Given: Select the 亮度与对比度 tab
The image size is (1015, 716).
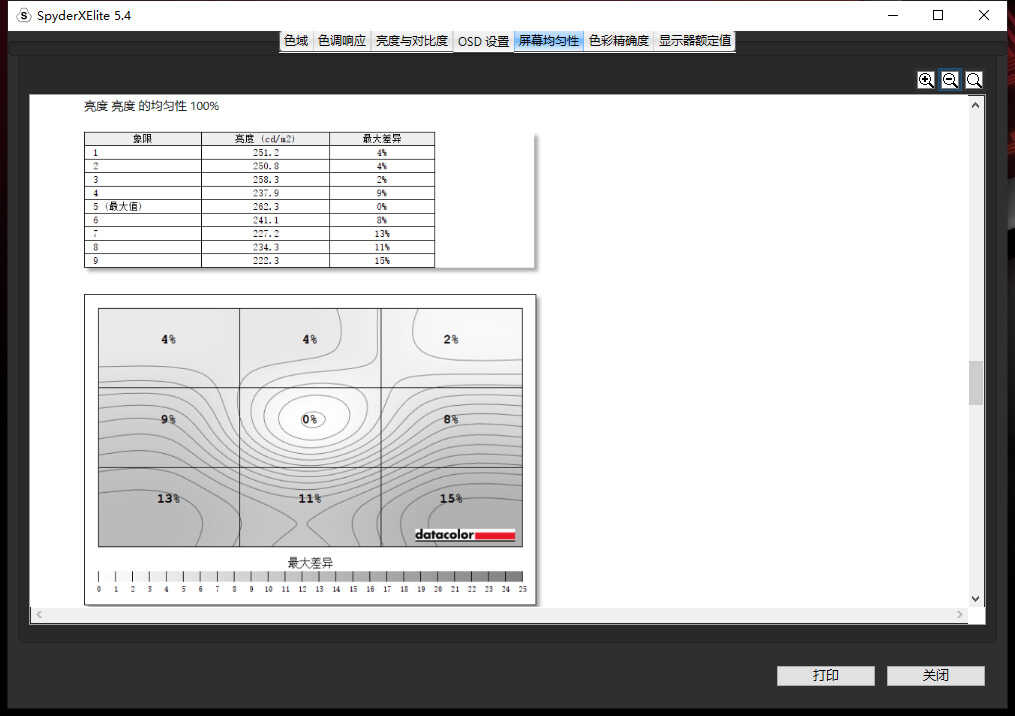Looking at the screenshot, I should [x=412, y=41].
